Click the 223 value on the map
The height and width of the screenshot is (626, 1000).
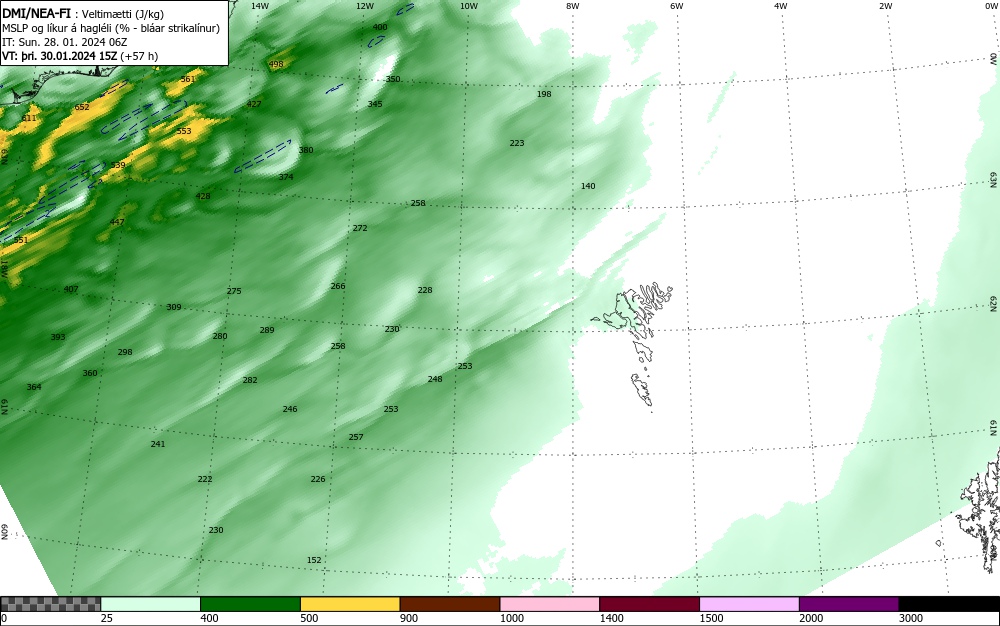(517, 143)
